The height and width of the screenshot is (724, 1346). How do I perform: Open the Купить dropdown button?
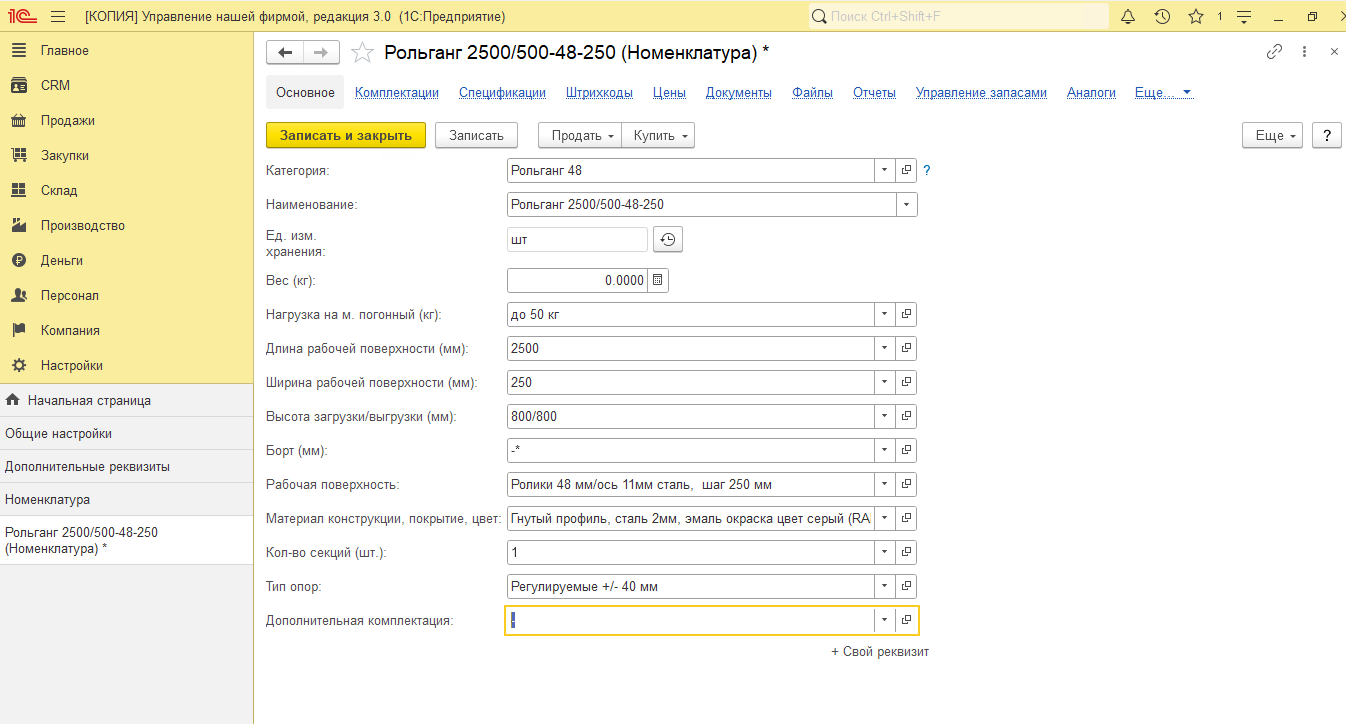pos(658,136)
